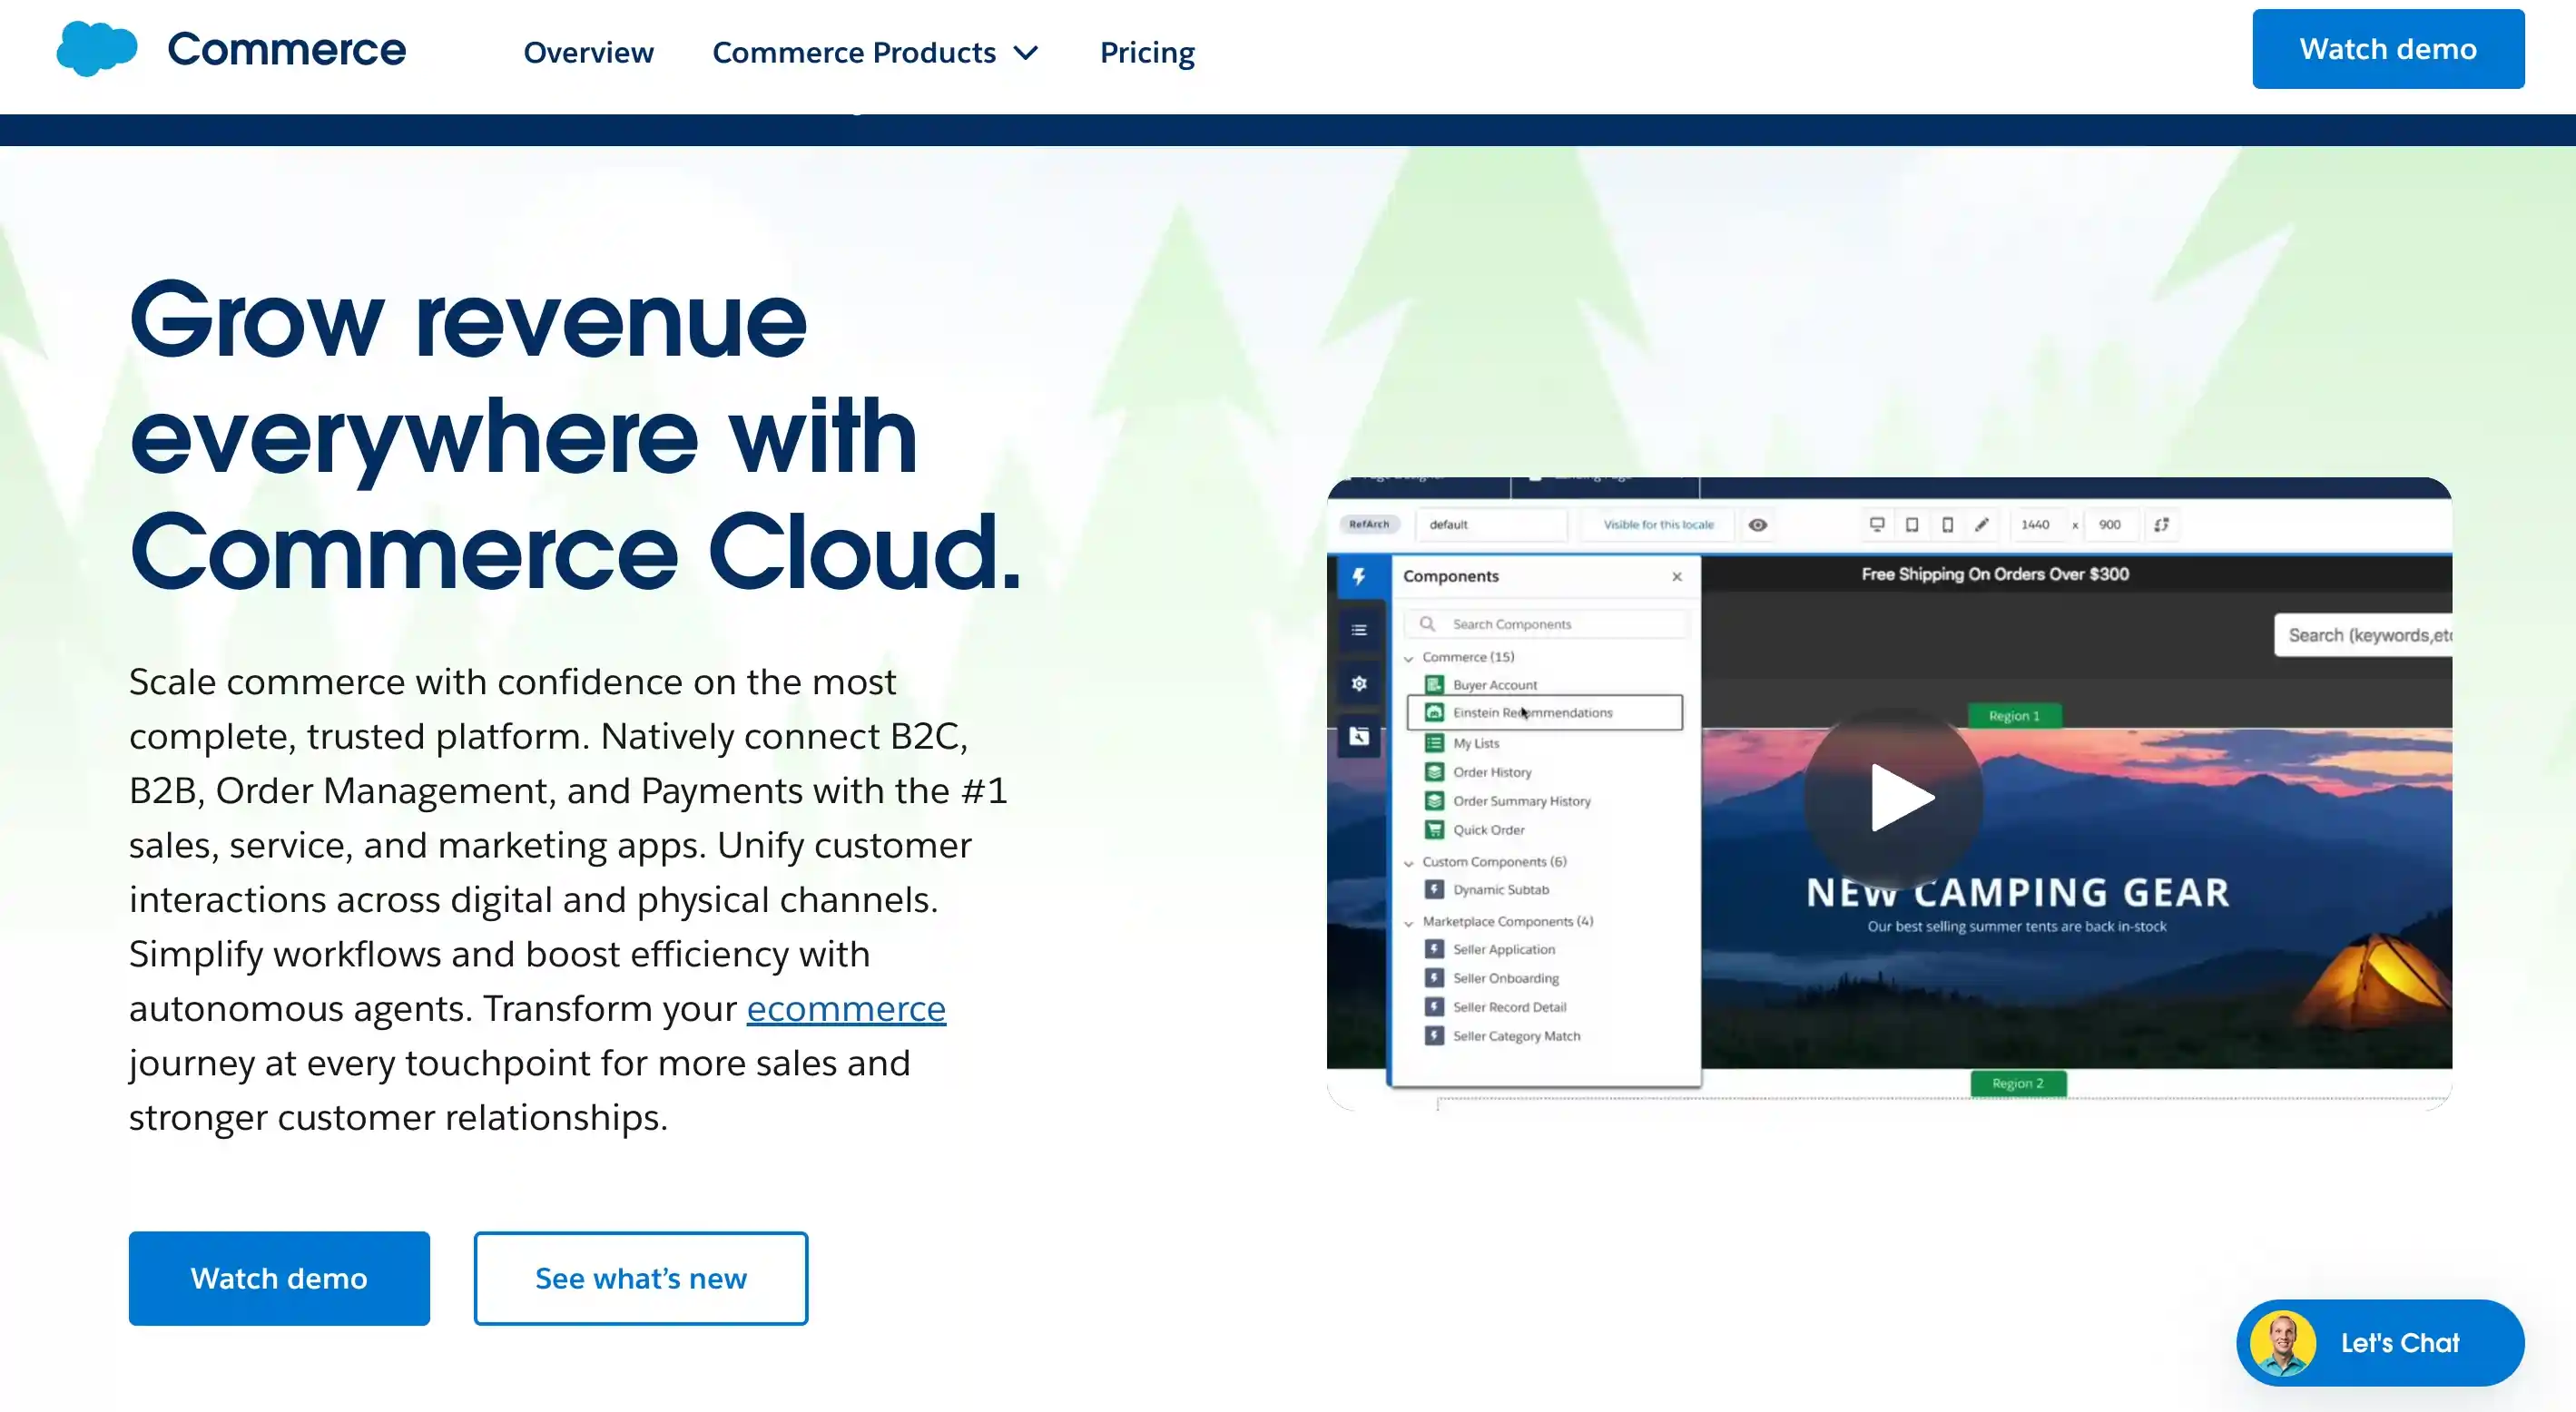
Task: Click the Search Components field
Action: 1547,624
